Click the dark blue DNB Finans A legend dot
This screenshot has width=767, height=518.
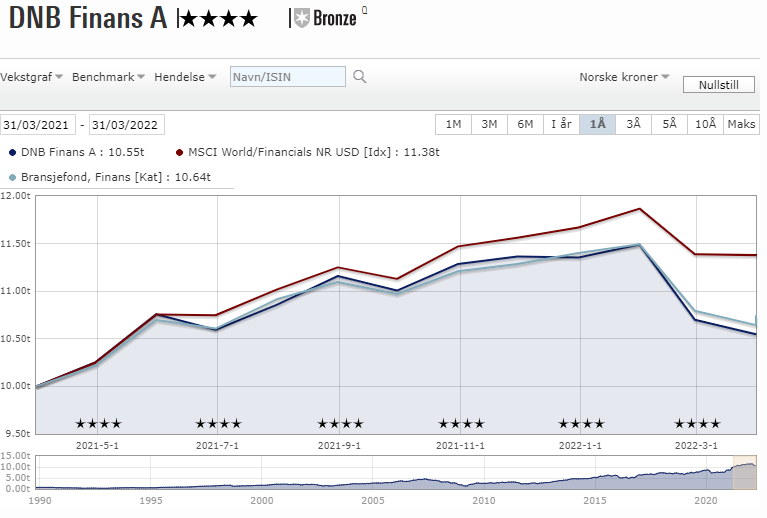[x=12, y=153]
